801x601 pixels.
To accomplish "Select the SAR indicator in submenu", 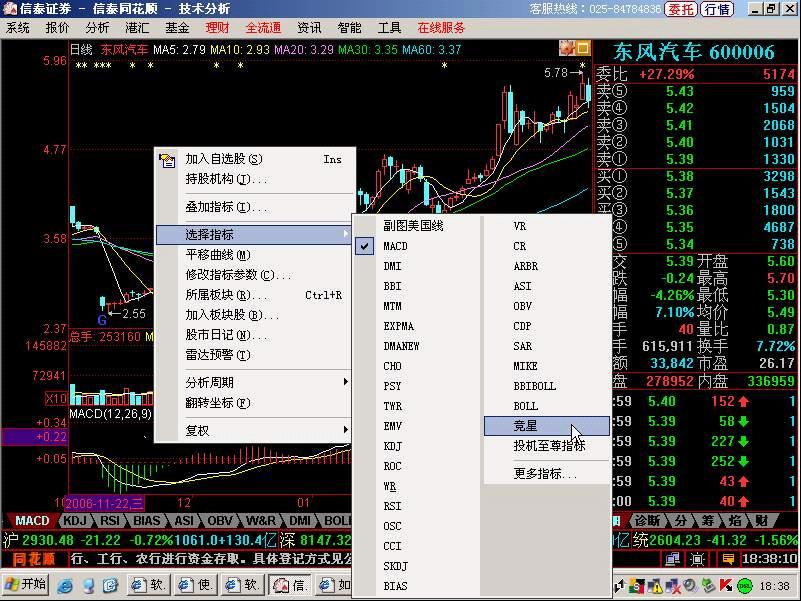I will (x=547, y=346).
